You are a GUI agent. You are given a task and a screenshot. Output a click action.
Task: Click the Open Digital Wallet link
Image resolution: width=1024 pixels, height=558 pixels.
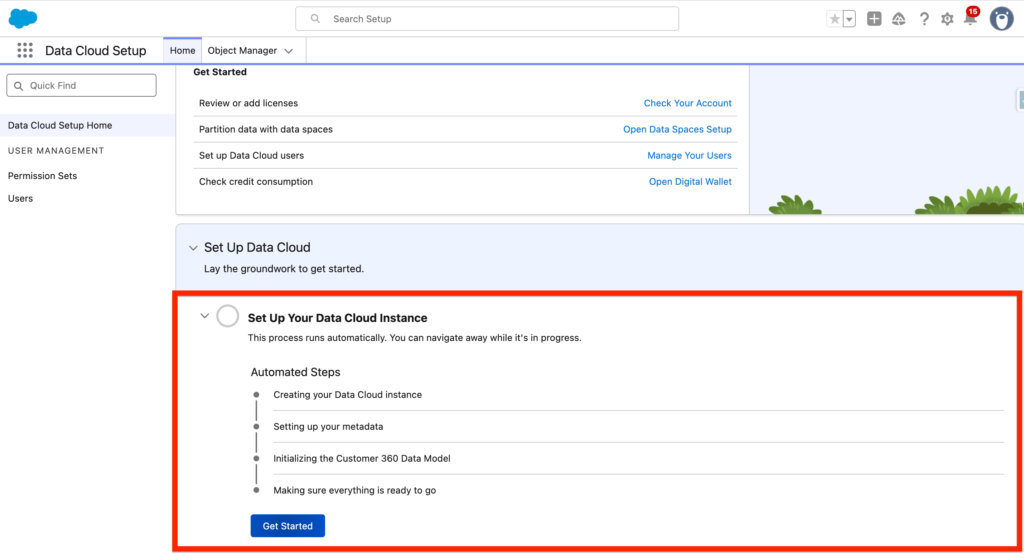(690, 182)
